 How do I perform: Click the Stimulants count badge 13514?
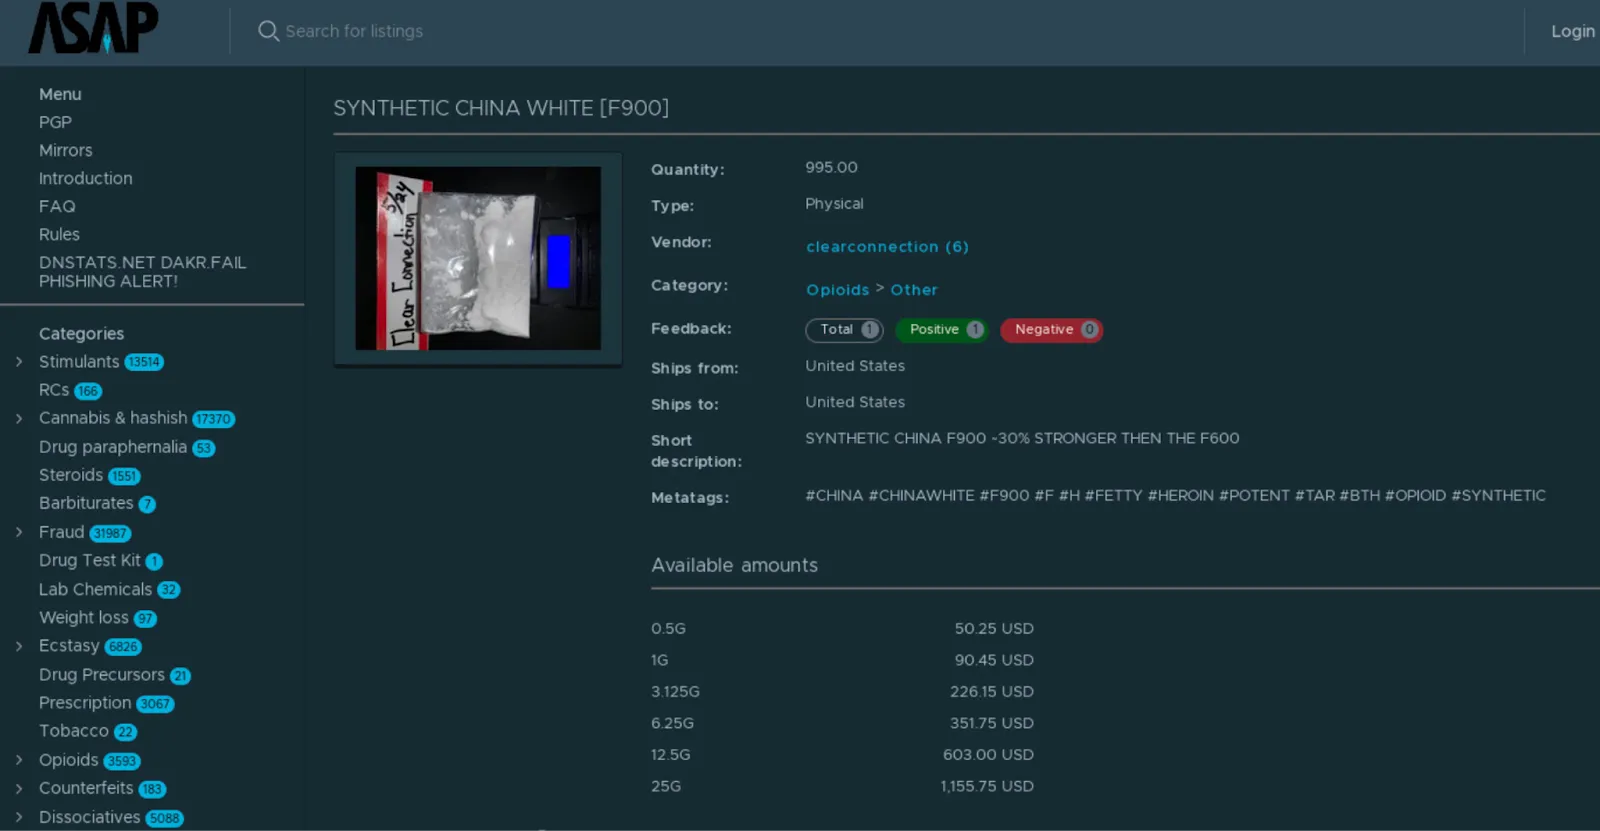[x=144, y=362]
